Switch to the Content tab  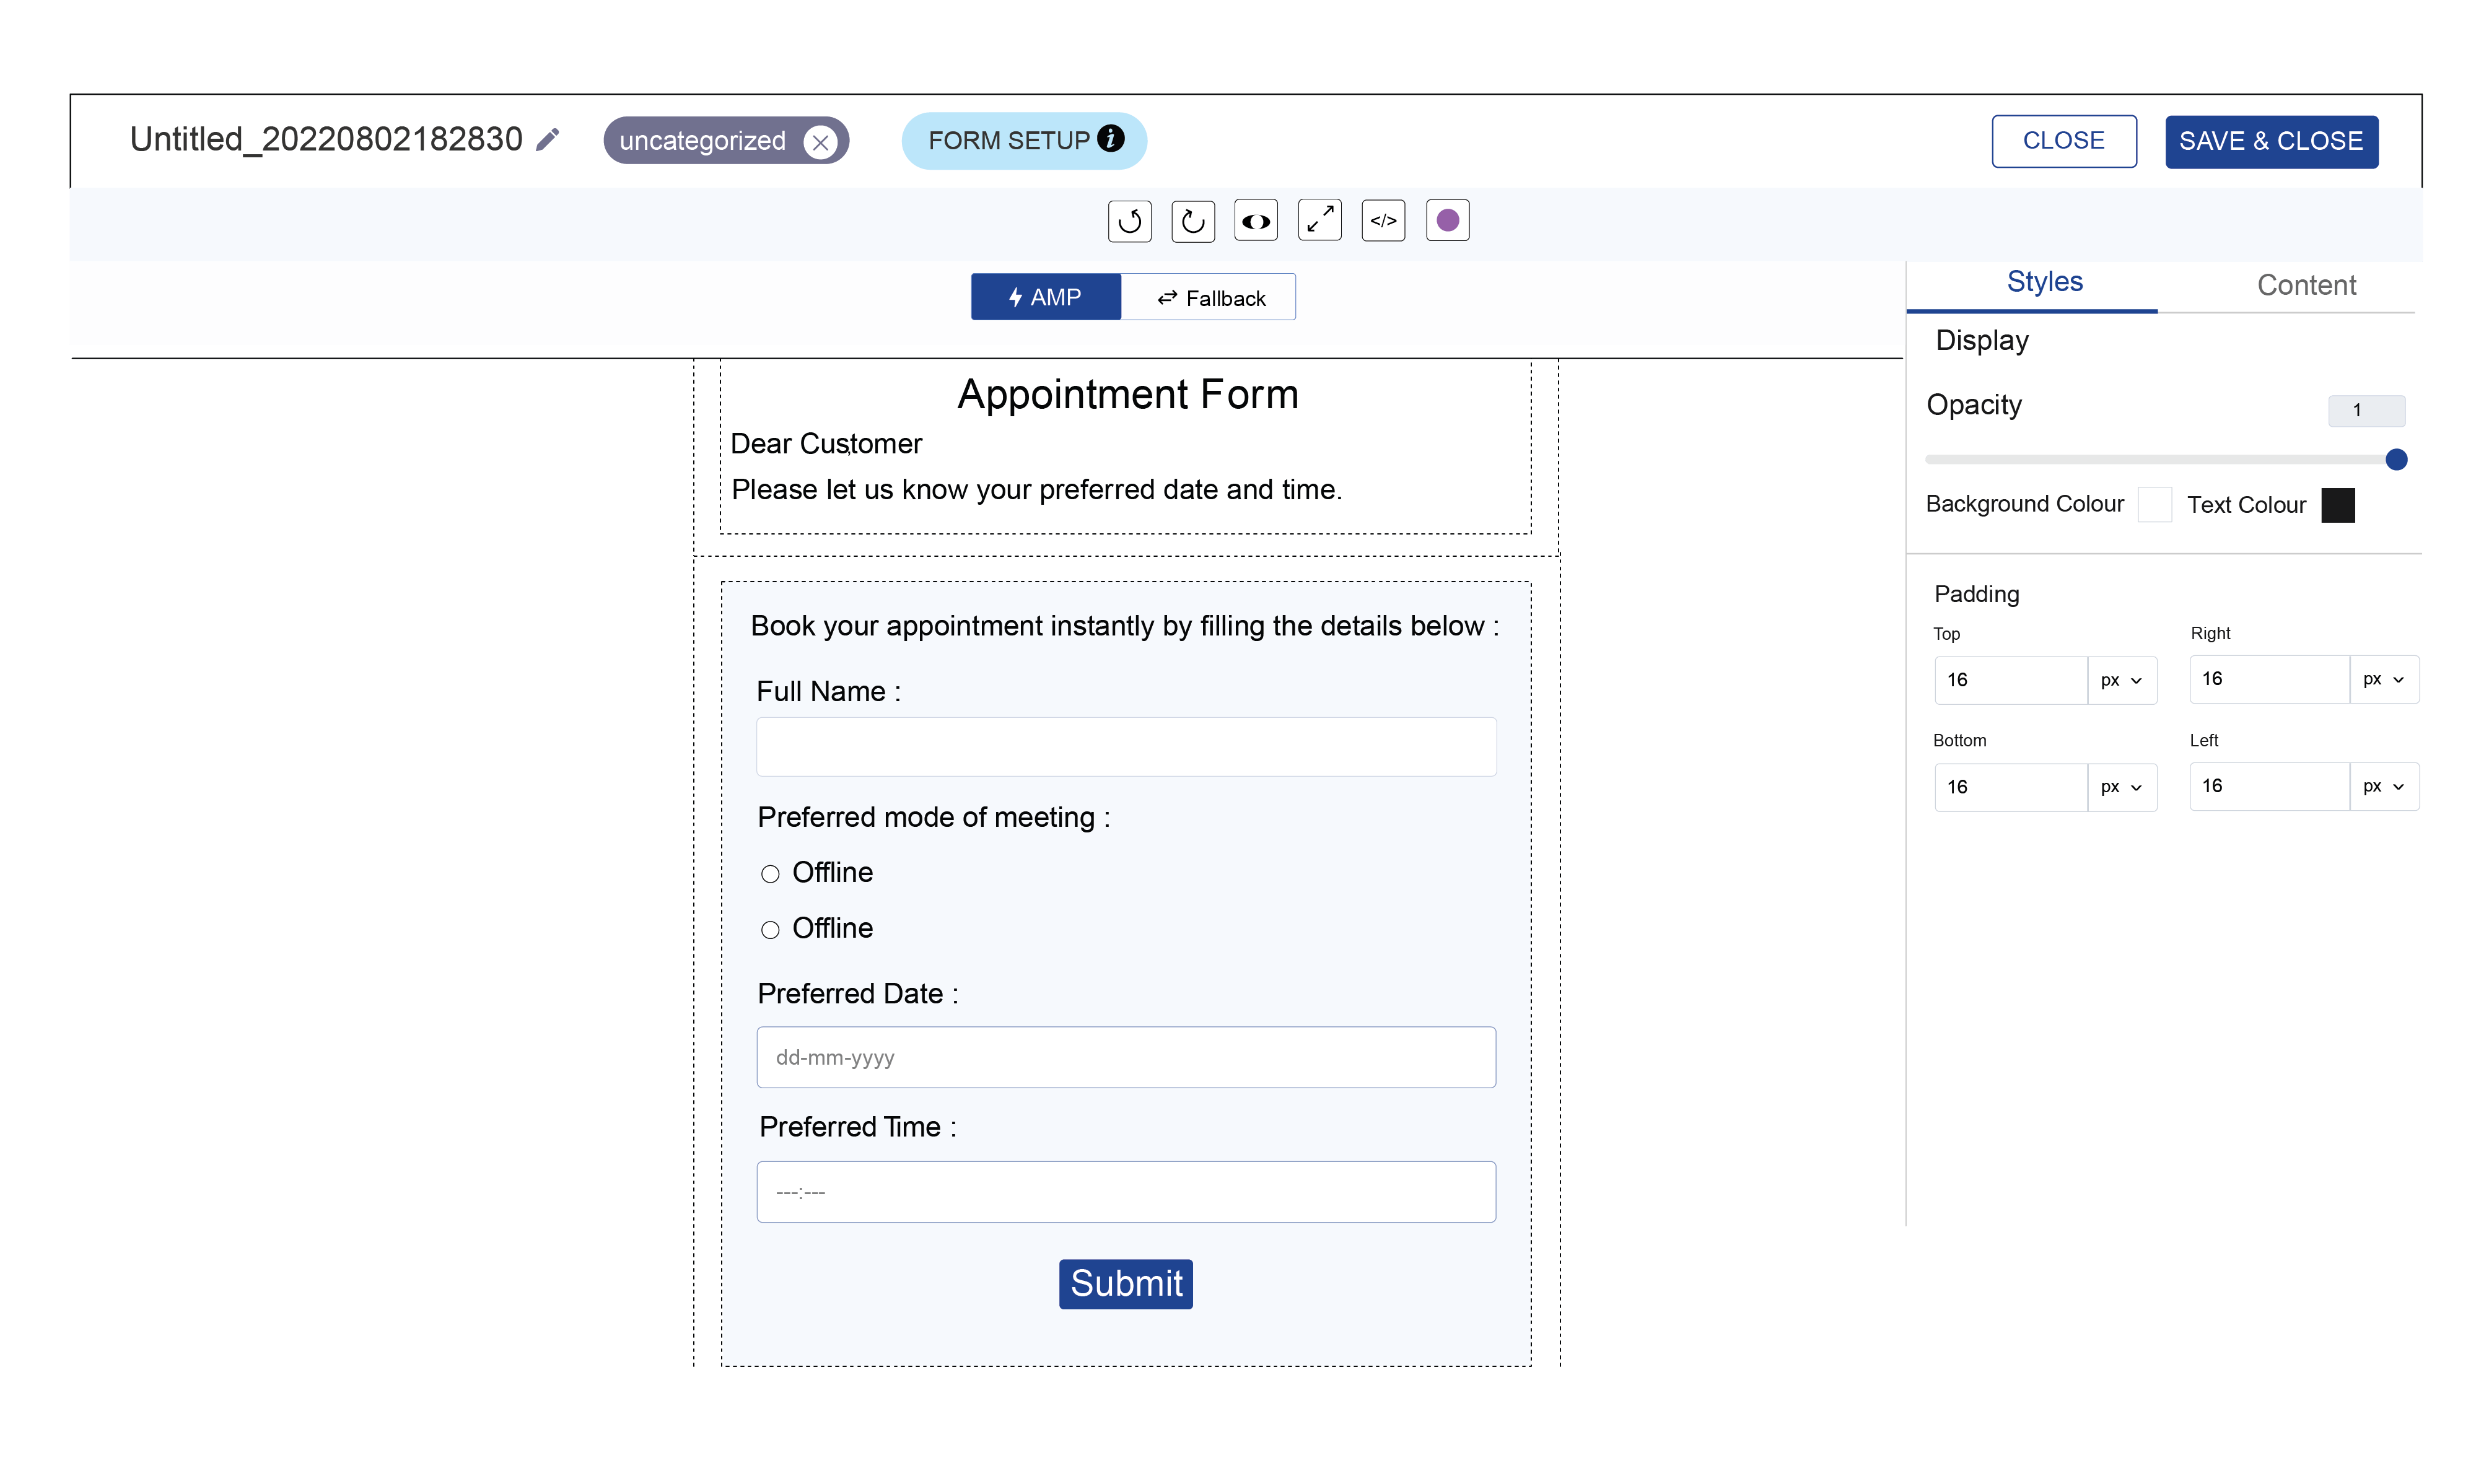[x=2306, y=285]
